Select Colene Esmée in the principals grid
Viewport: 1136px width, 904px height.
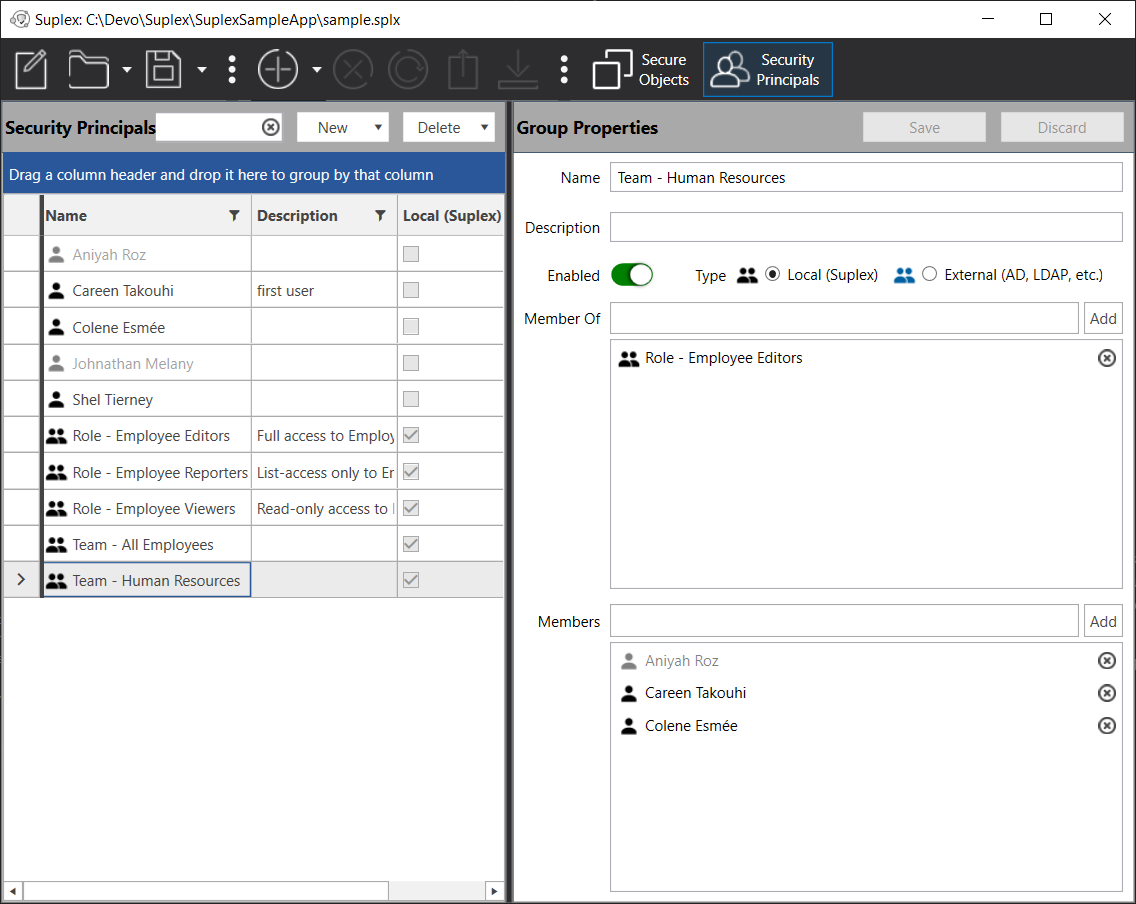(253, 327)
